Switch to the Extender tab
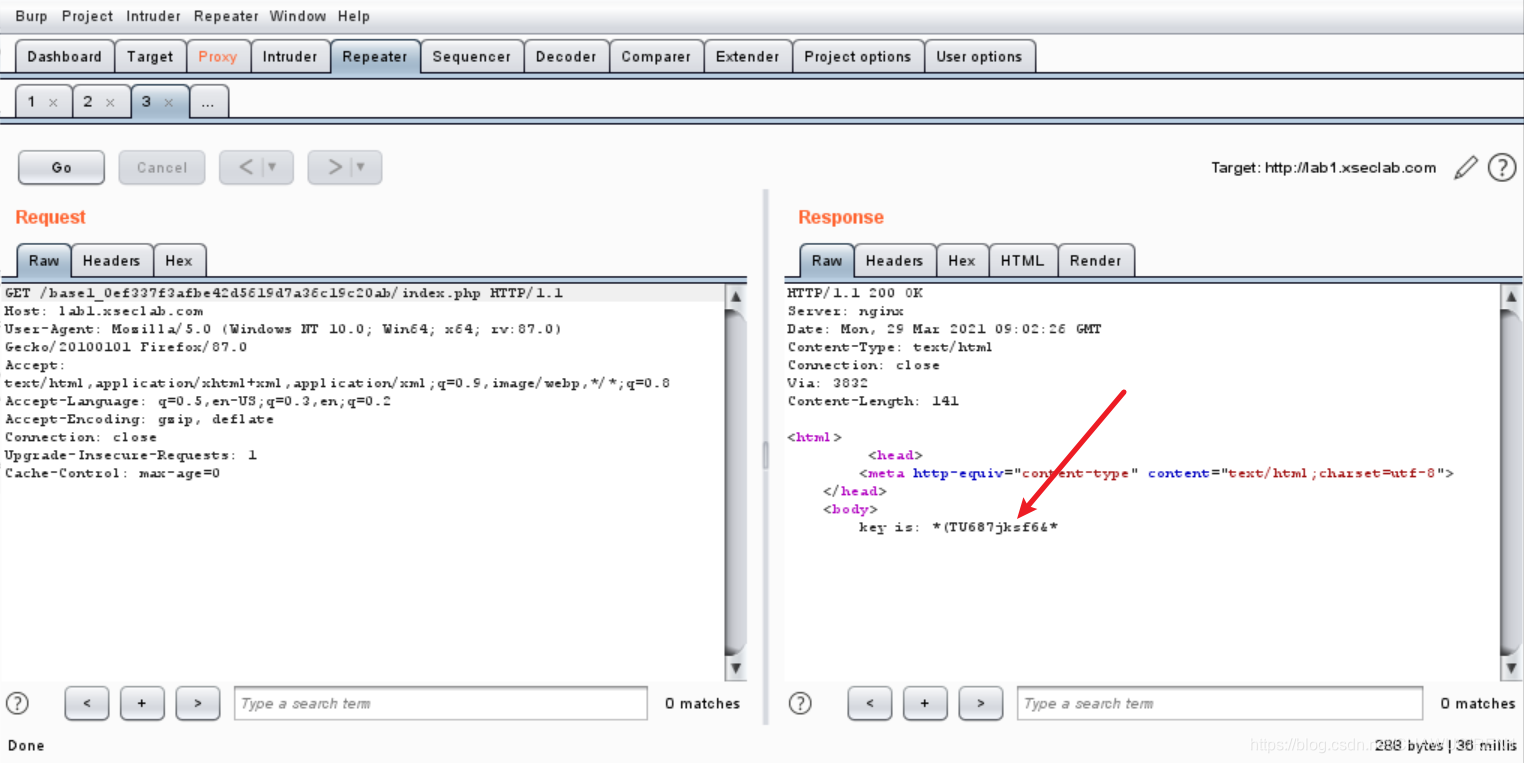The image size is (1524, 763). click(x=747, y=56)
